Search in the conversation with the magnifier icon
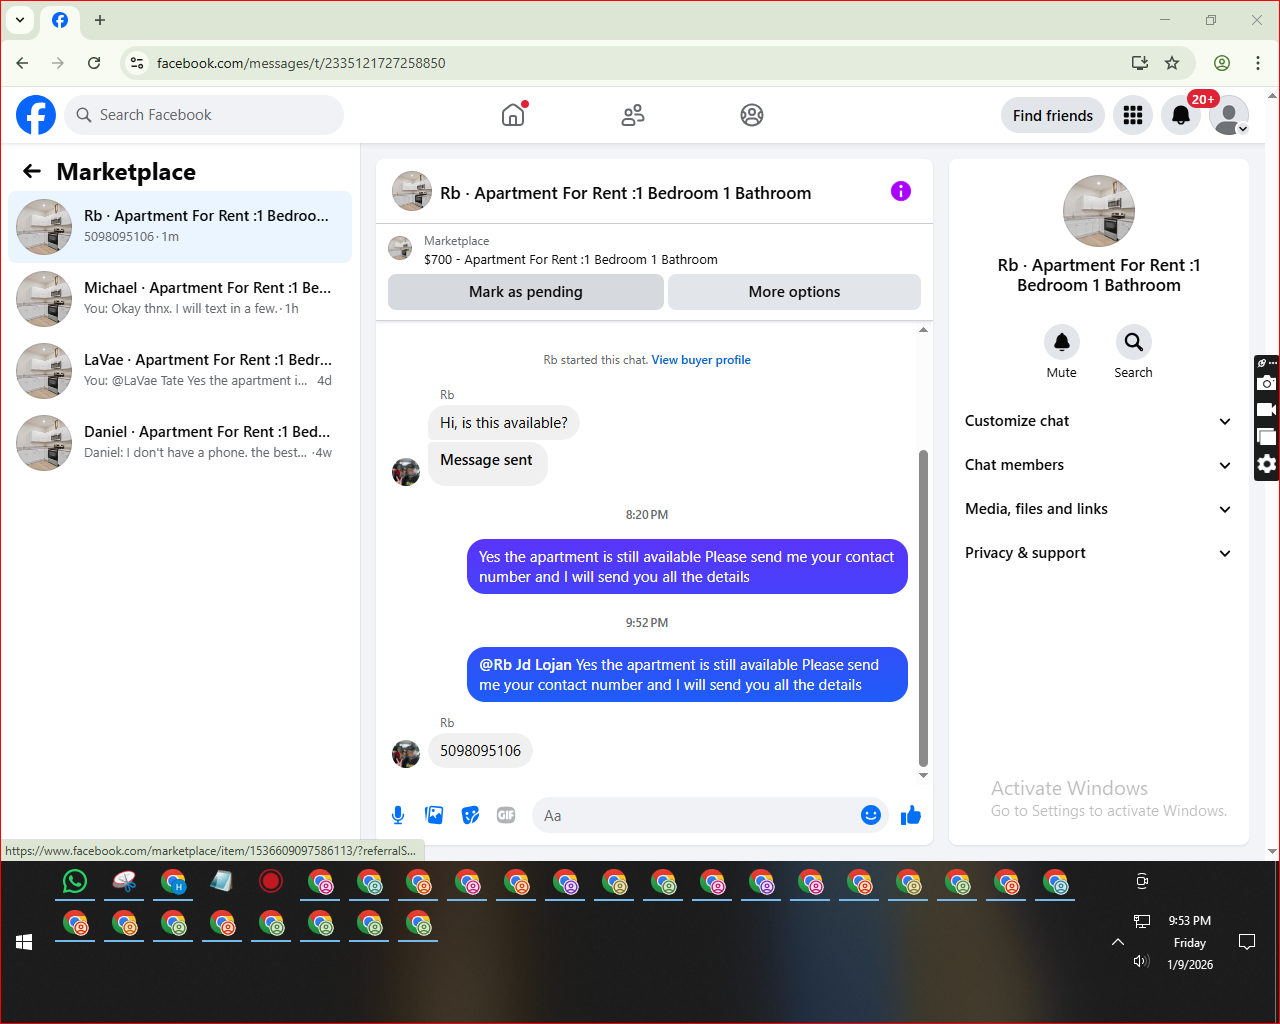 (1134, 342)
